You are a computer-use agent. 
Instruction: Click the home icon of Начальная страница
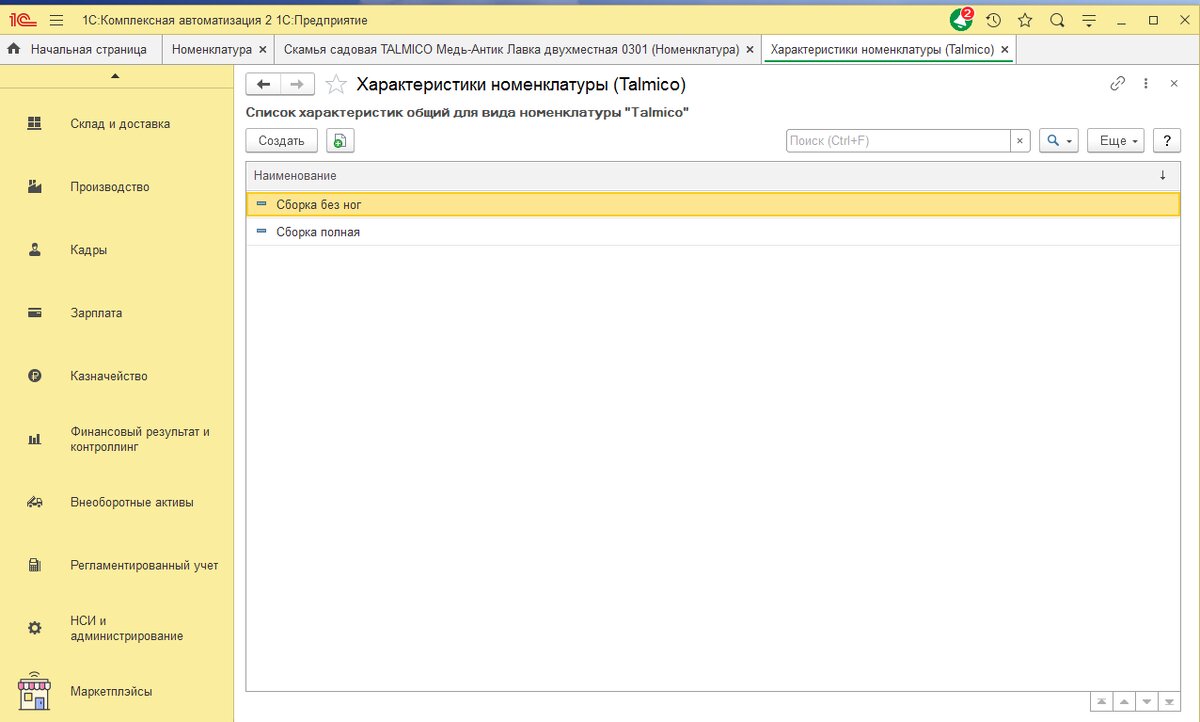[x=14, y=48]
